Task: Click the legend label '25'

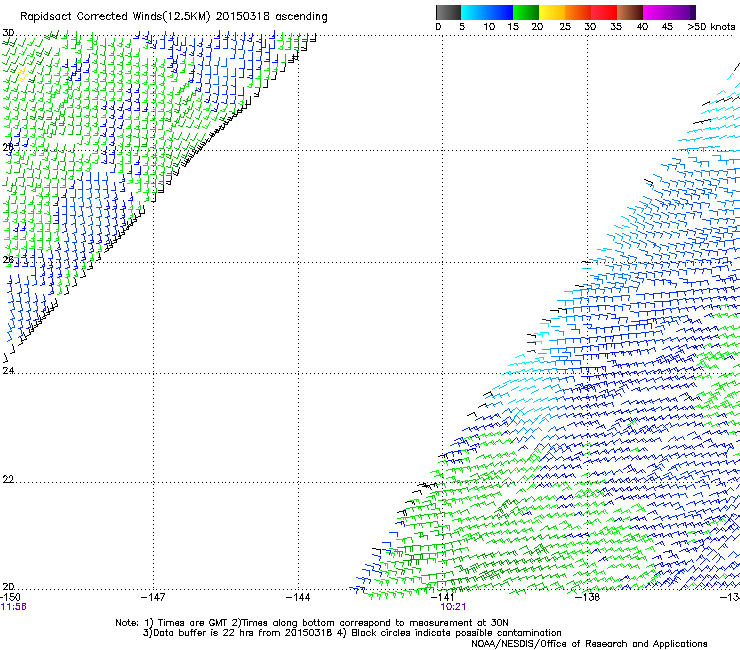Action: pos(565,27)
